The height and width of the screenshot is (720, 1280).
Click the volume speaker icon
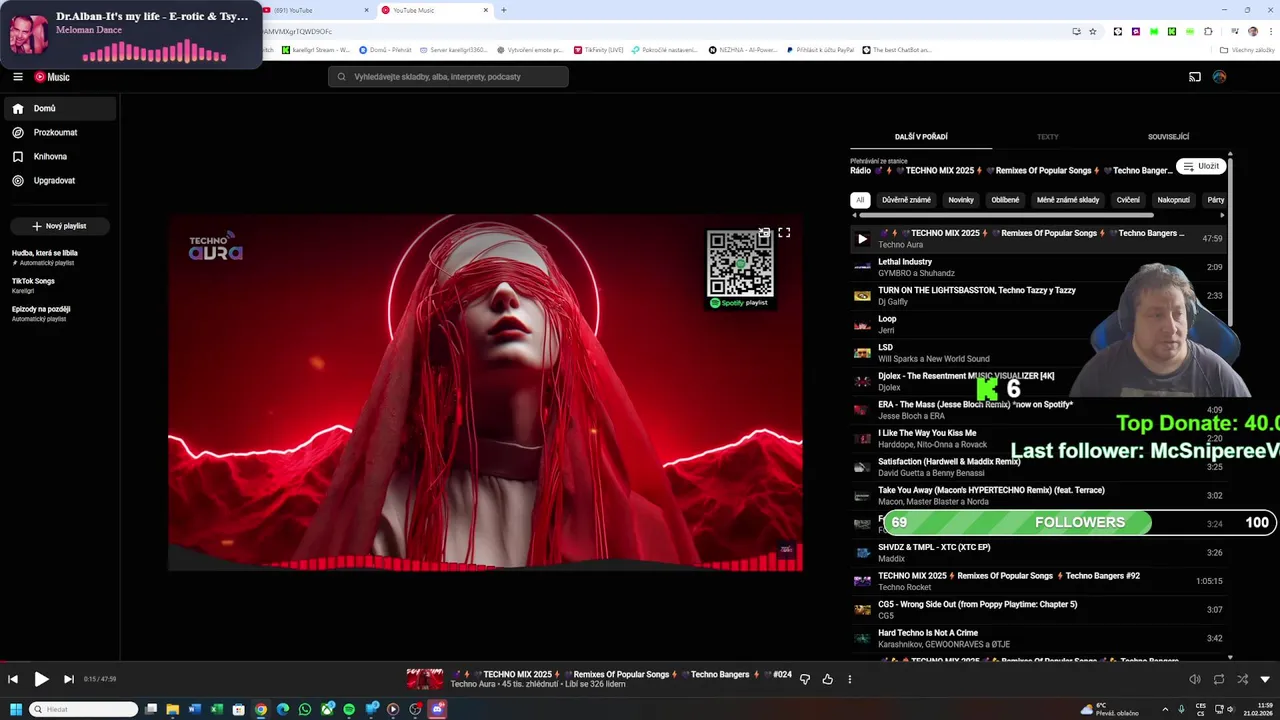[x=1194, y=679]
